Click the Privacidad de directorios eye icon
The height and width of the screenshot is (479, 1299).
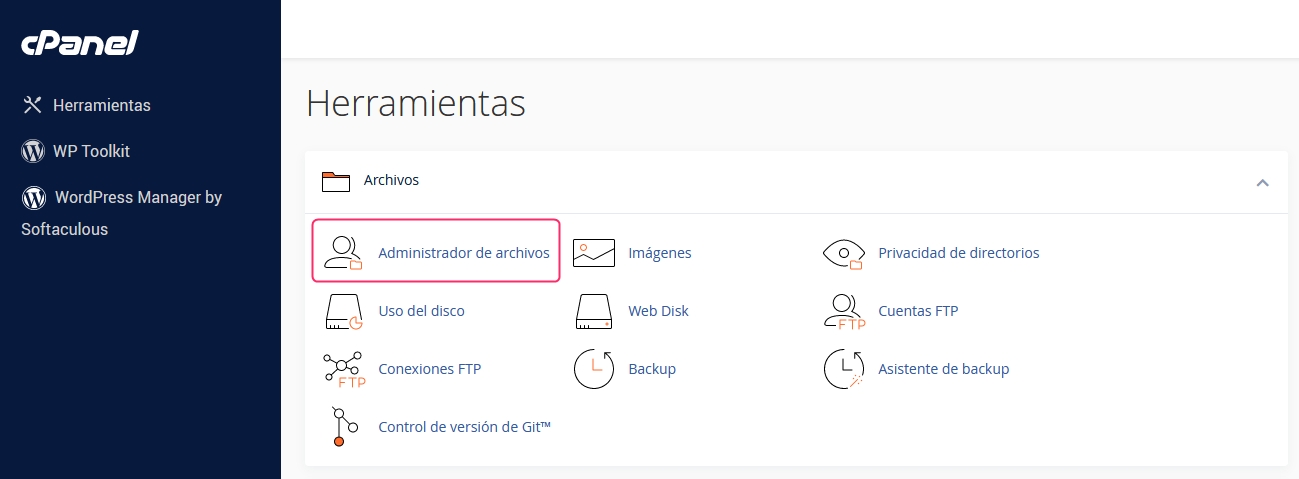coord(843,254)
